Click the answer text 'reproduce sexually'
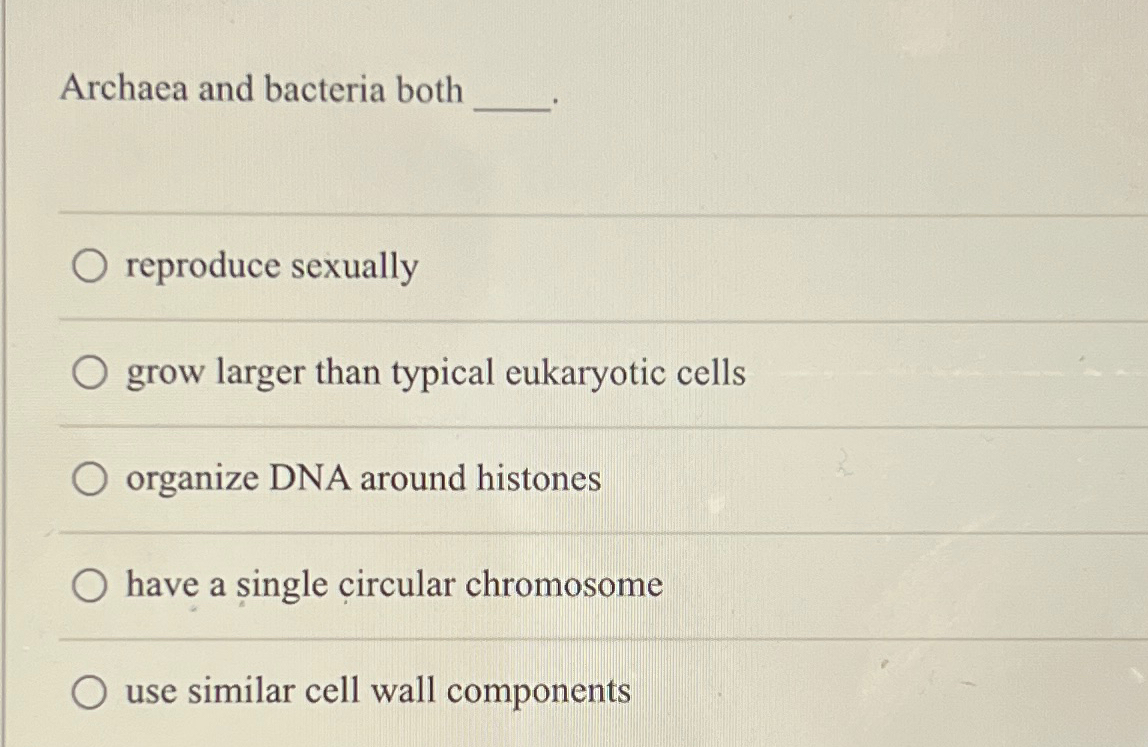 coord(270,266)
